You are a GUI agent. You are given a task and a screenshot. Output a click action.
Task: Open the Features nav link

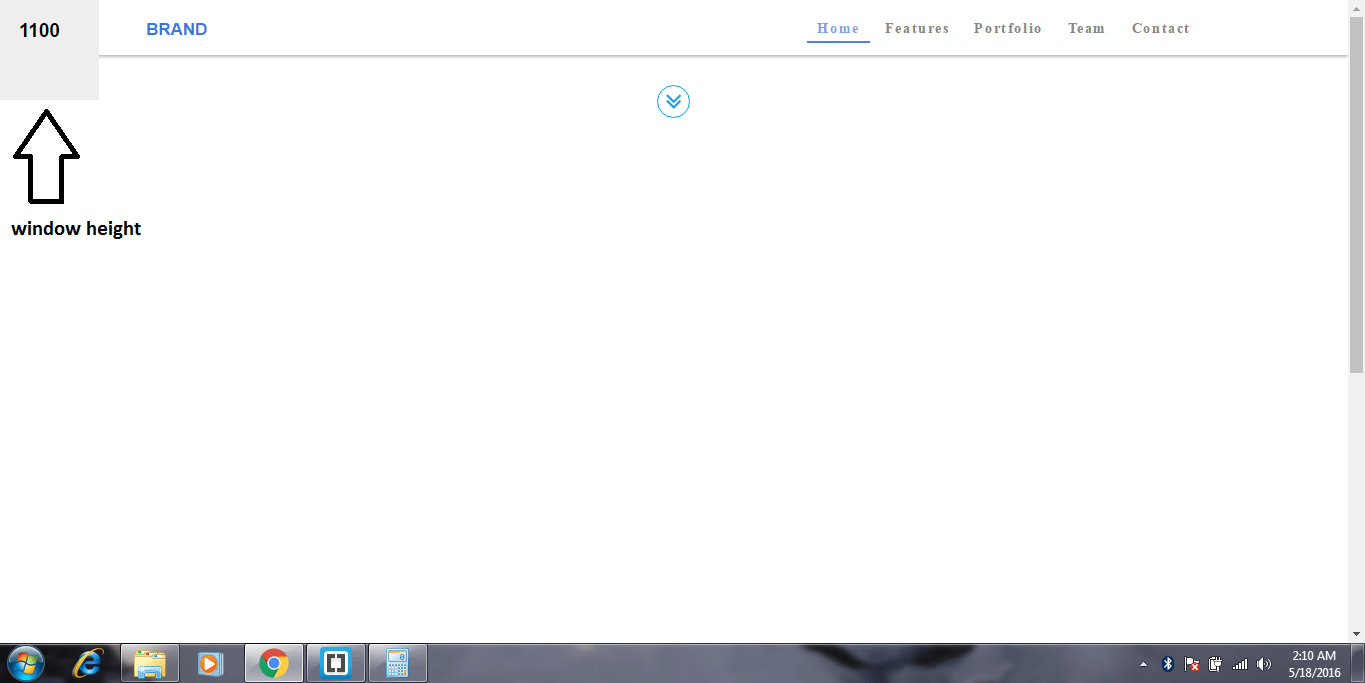click(917, 29)
